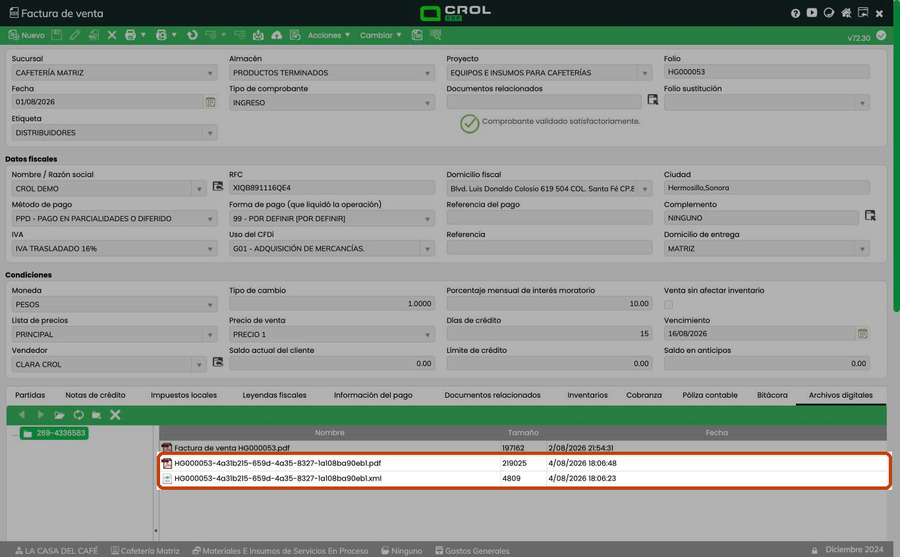The width and height of the screenshot is (900, 557).
Task: Click the search grid icon in toolbar
Action: tap(436, 35)
